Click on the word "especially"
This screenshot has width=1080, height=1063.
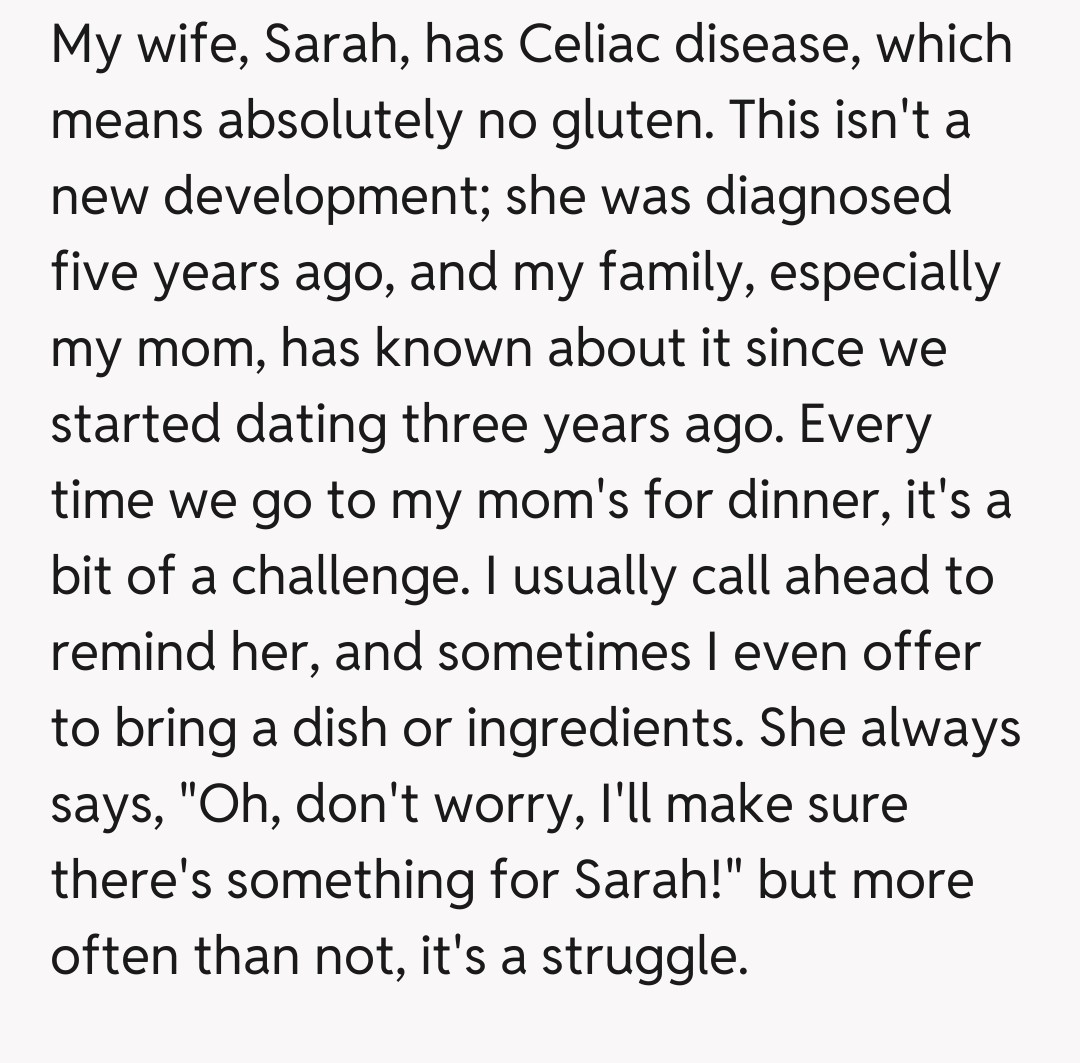(884, 274)
